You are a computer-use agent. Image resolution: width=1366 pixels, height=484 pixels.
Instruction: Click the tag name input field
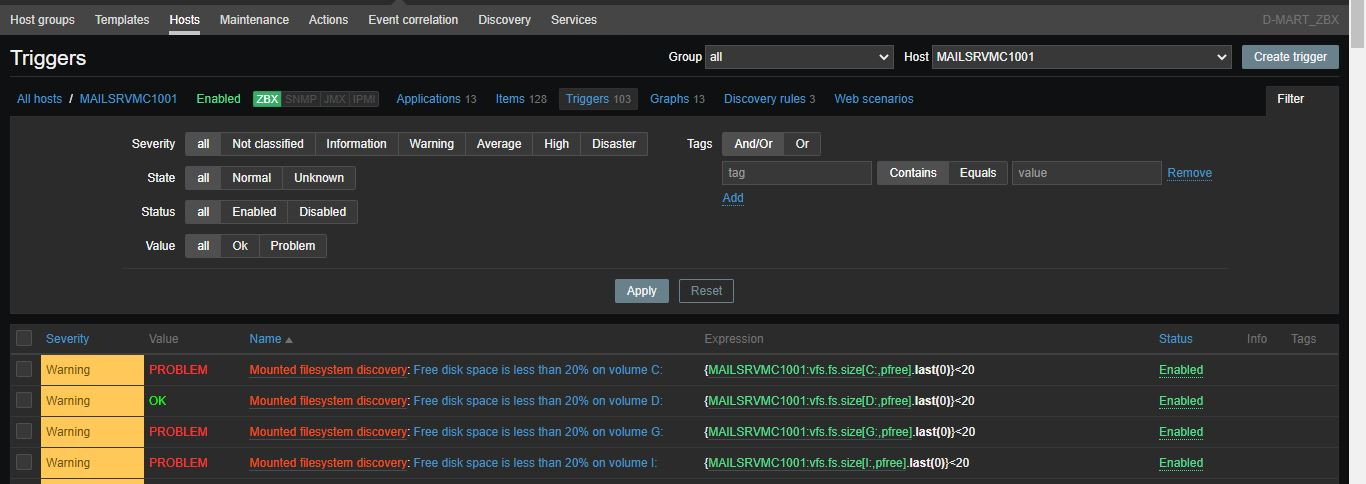point(796,173)
